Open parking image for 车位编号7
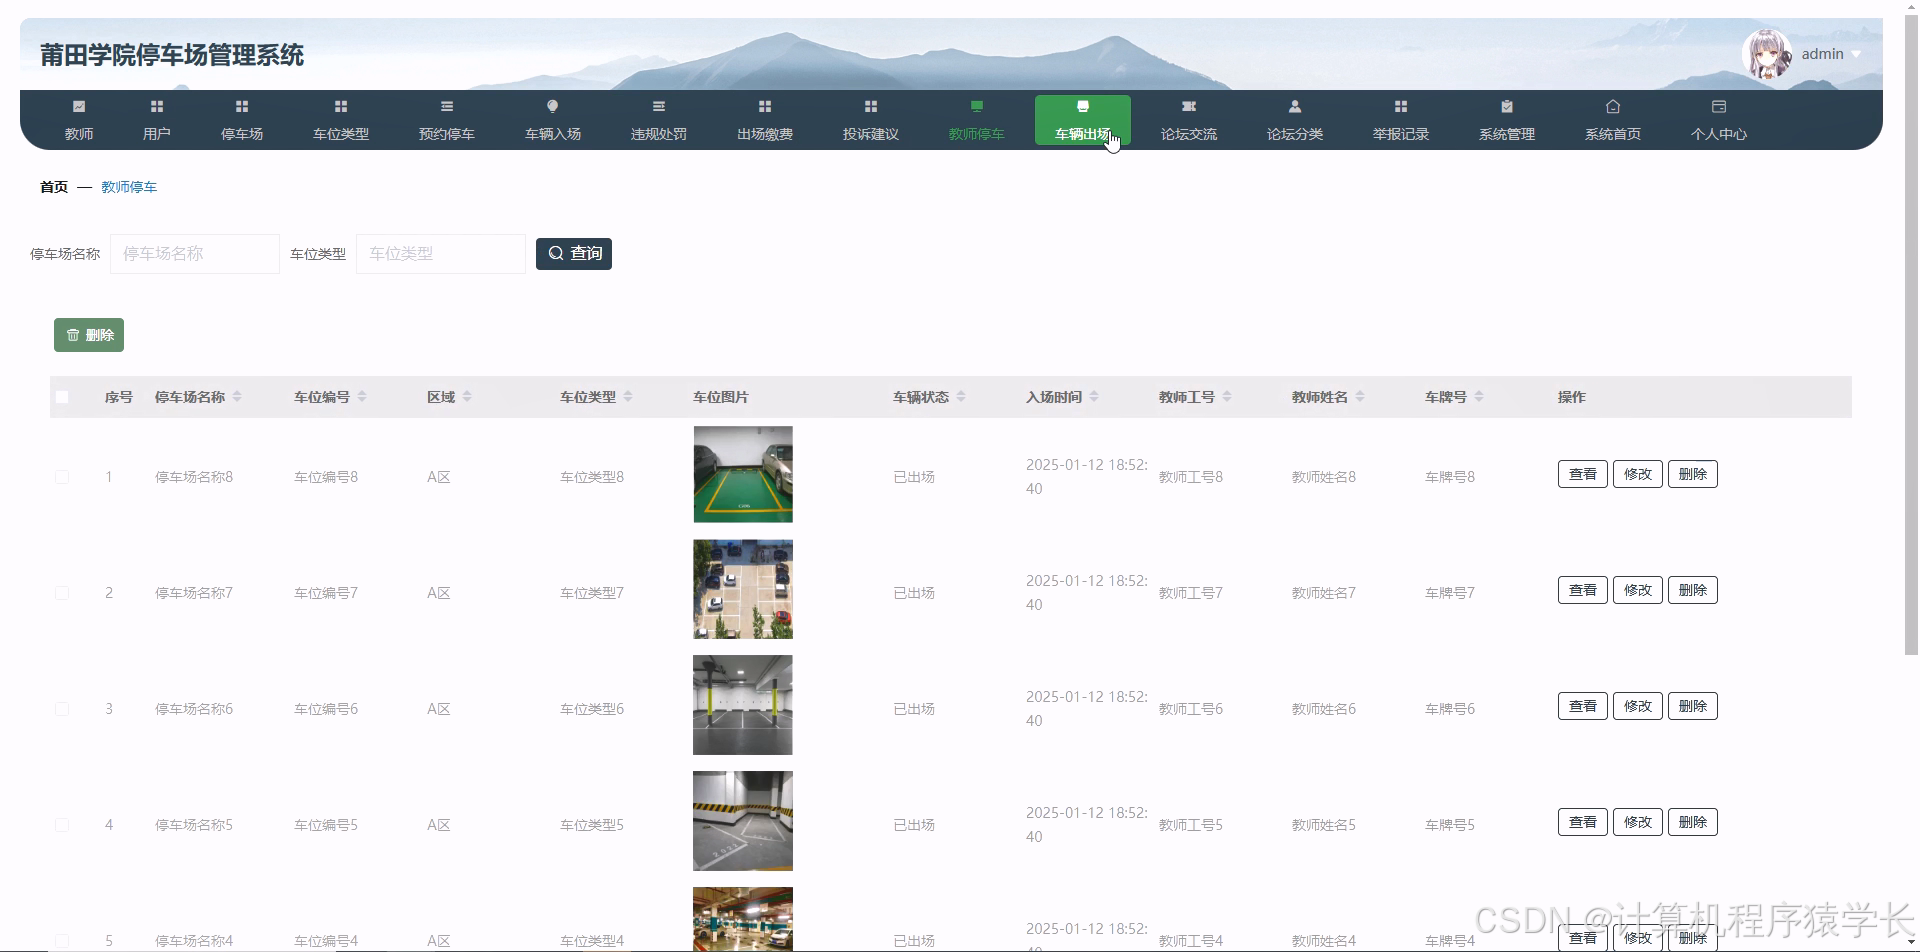 (x=743, y=589)
